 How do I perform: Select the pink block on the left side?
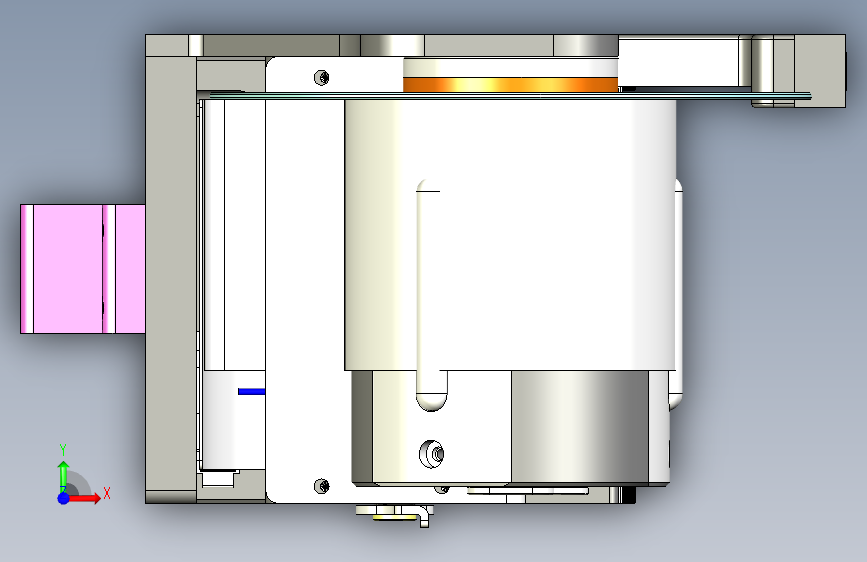(83, 269)
